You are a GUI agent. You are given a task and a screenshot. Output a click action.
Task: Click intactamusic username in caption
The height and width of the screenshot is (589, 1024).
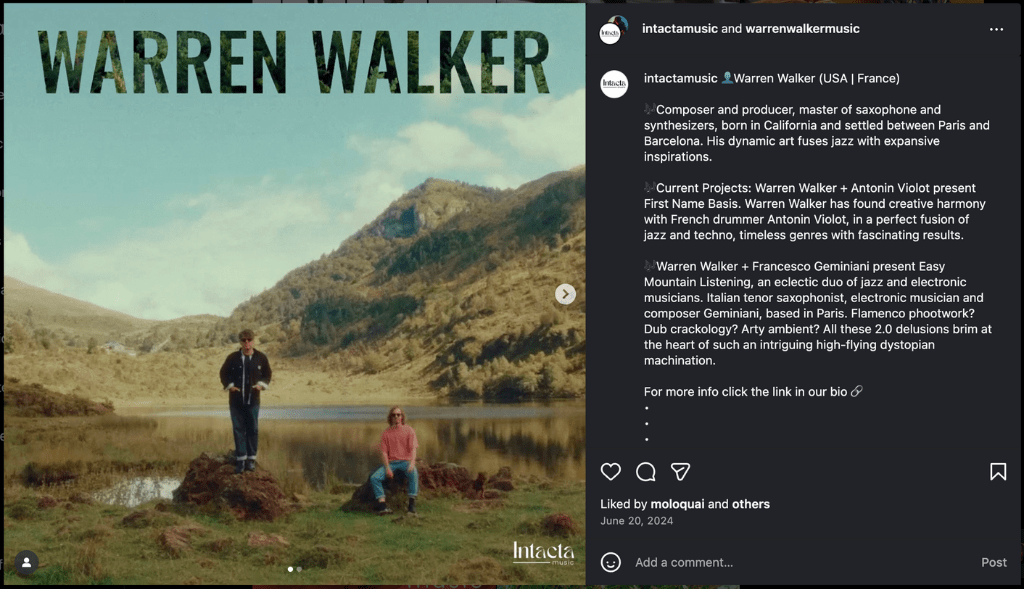(x=680, y=78)
